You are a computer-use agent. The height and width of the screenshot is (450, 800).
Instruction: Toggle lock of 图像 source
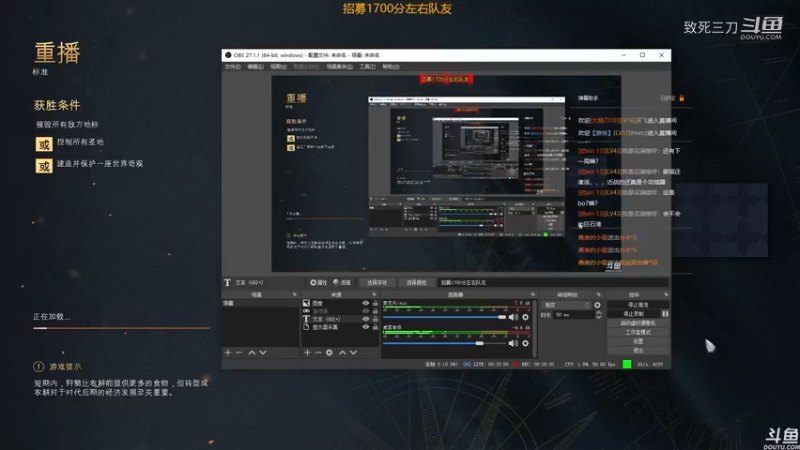[x=375, y=303]
